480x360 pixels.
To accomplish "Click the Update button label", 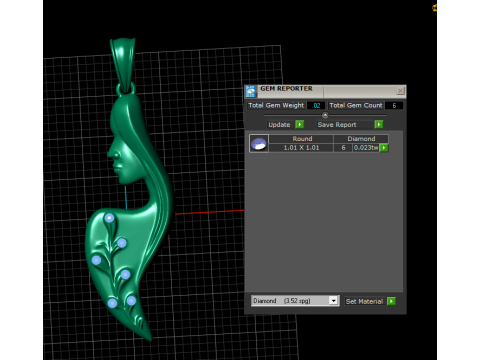I will pos(279,125).
